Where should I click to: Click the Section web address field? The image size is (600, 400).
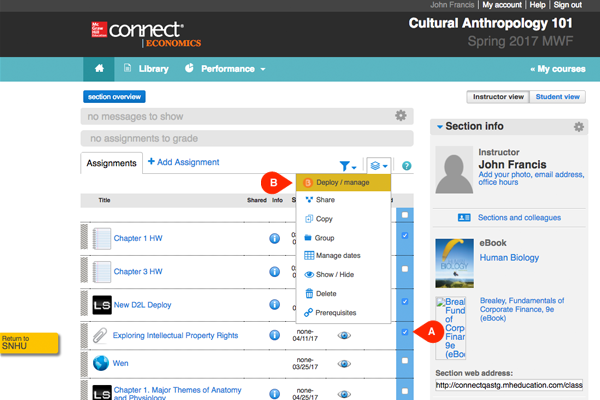click(x=510, y=384)
